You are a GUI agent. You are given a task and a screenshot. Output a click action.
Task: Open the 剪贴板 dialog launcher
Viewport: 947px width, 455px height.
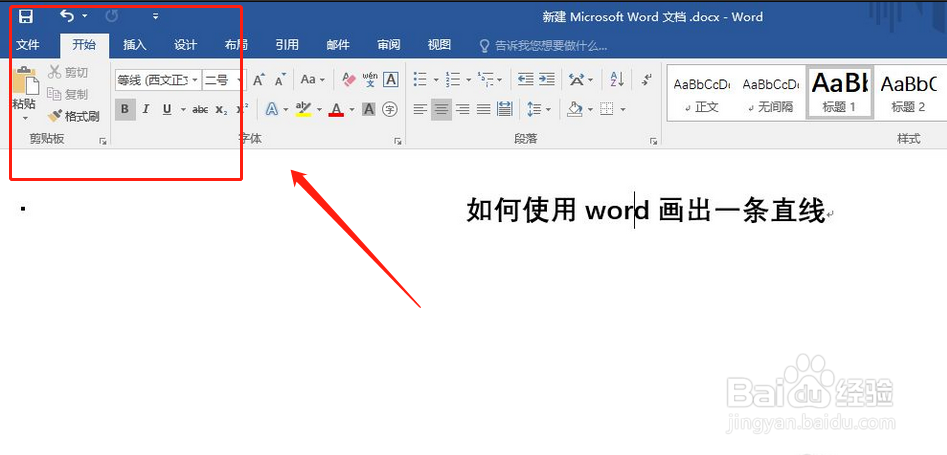(x=103, y=141)
